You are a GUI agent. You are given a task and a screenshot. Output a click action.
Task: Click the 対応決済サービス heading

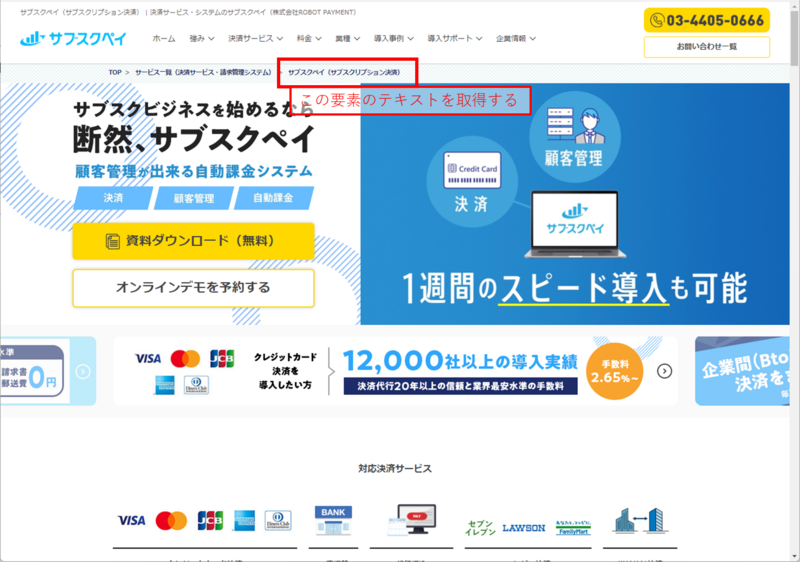(395, 468)
